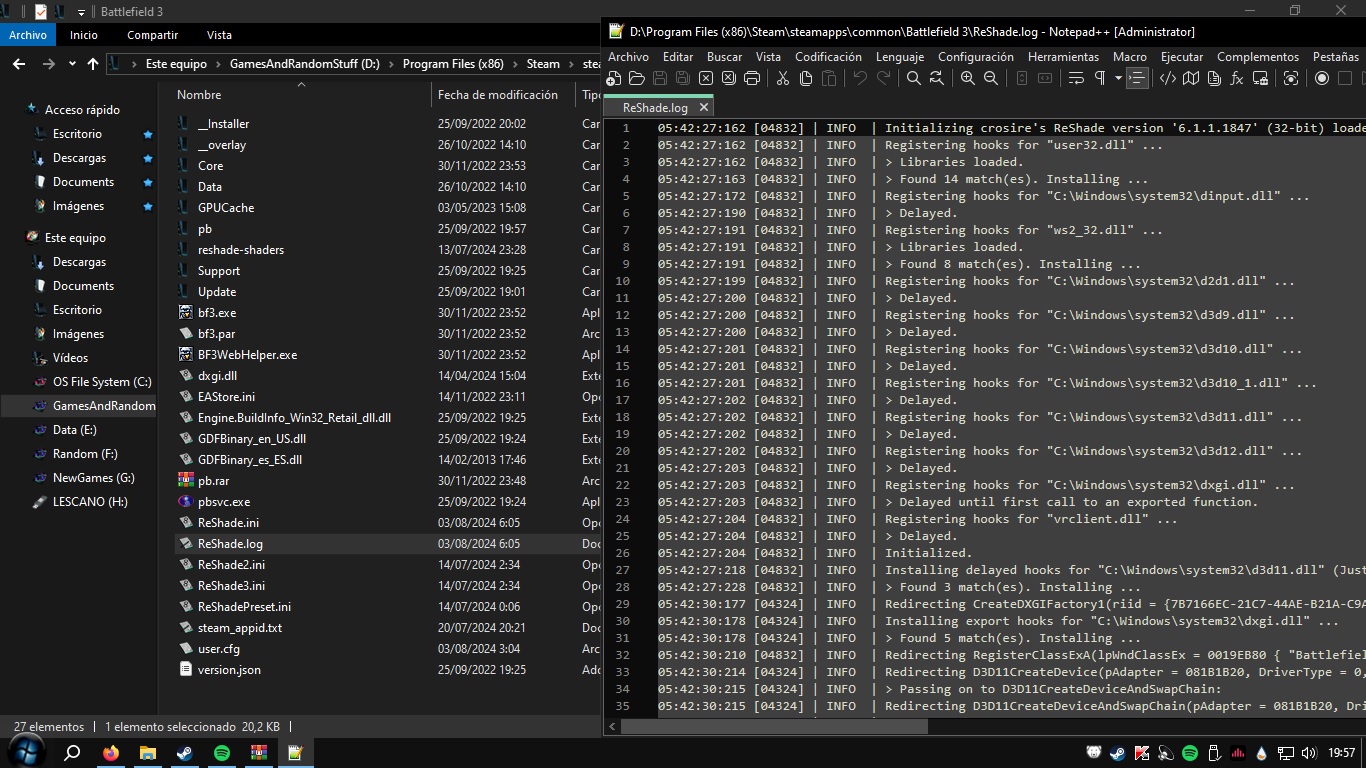Click the Cut scissors icon

782,78
